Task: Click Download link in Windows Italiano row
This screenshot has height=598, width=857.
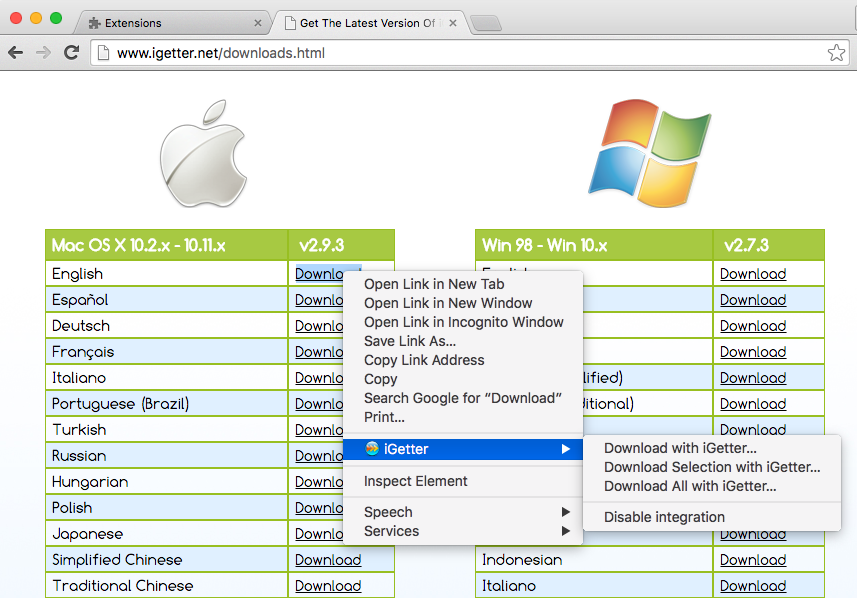Action: click(x=753, y=586)
